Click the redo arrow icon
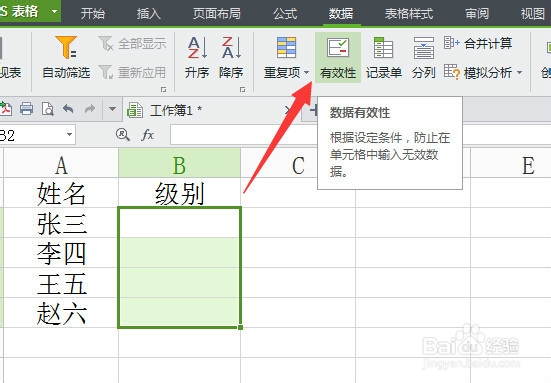 [x=90, y=109]
